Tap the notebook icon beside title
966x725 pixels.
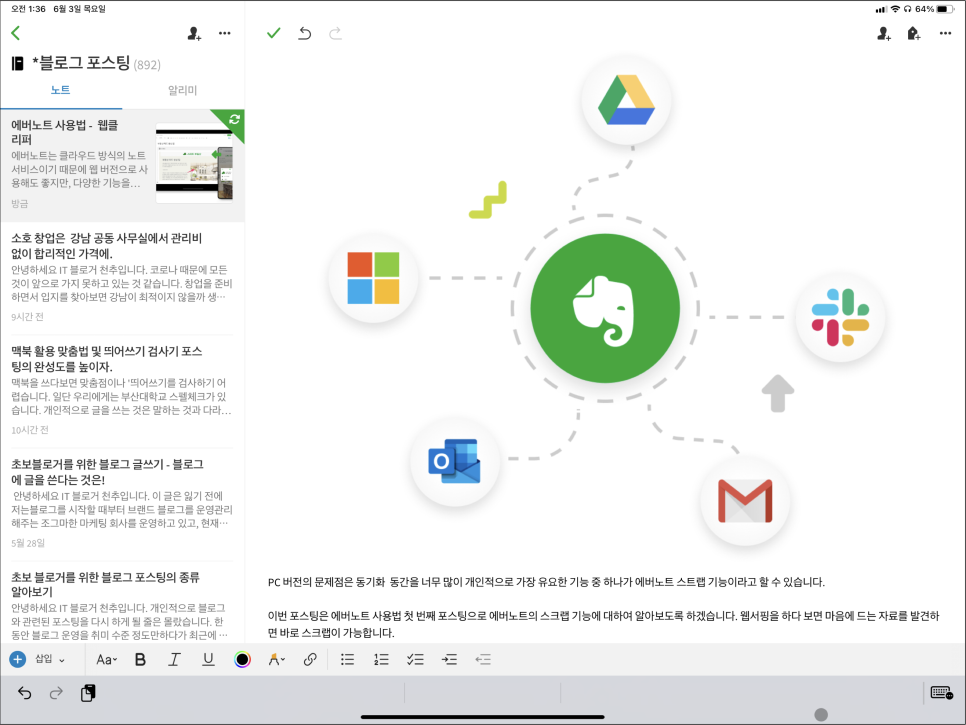(x=18, y=63)
